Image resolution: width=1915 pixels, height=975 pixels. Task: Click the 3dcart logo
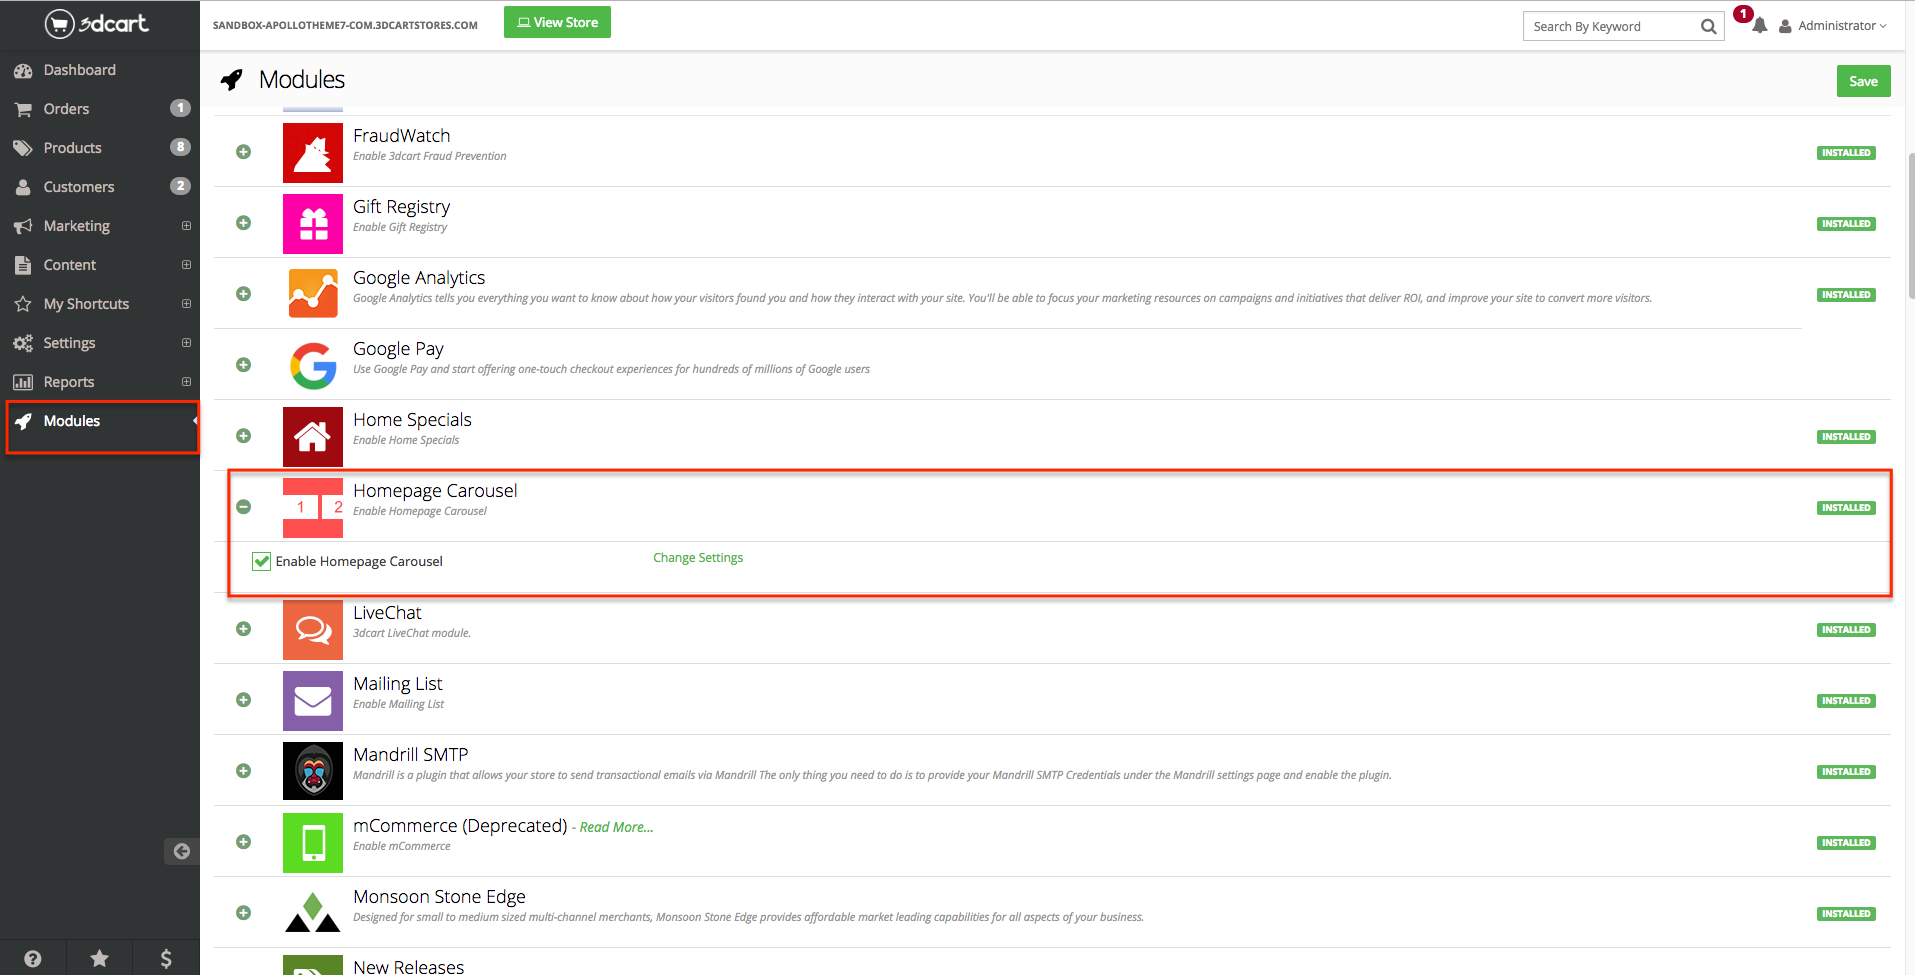click(x=97, y=23)
